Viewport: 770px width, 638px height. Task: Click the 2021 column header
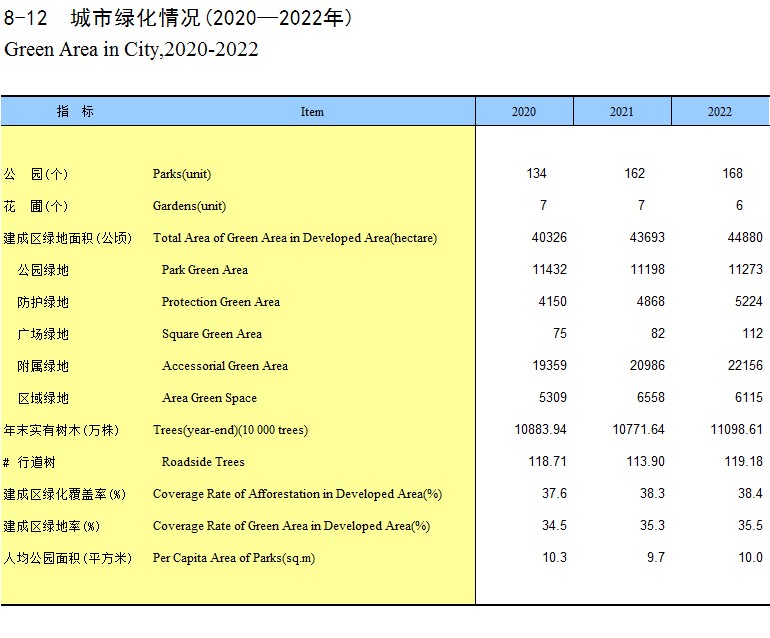622,111
